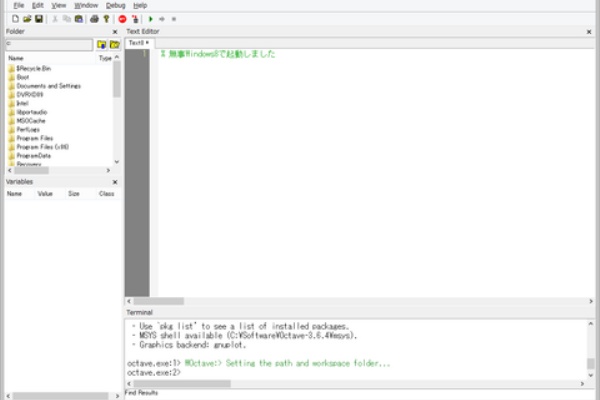This screenshot has height=400, width=600.
Task: Click the red Stop icon
Action: coord(122,18)
